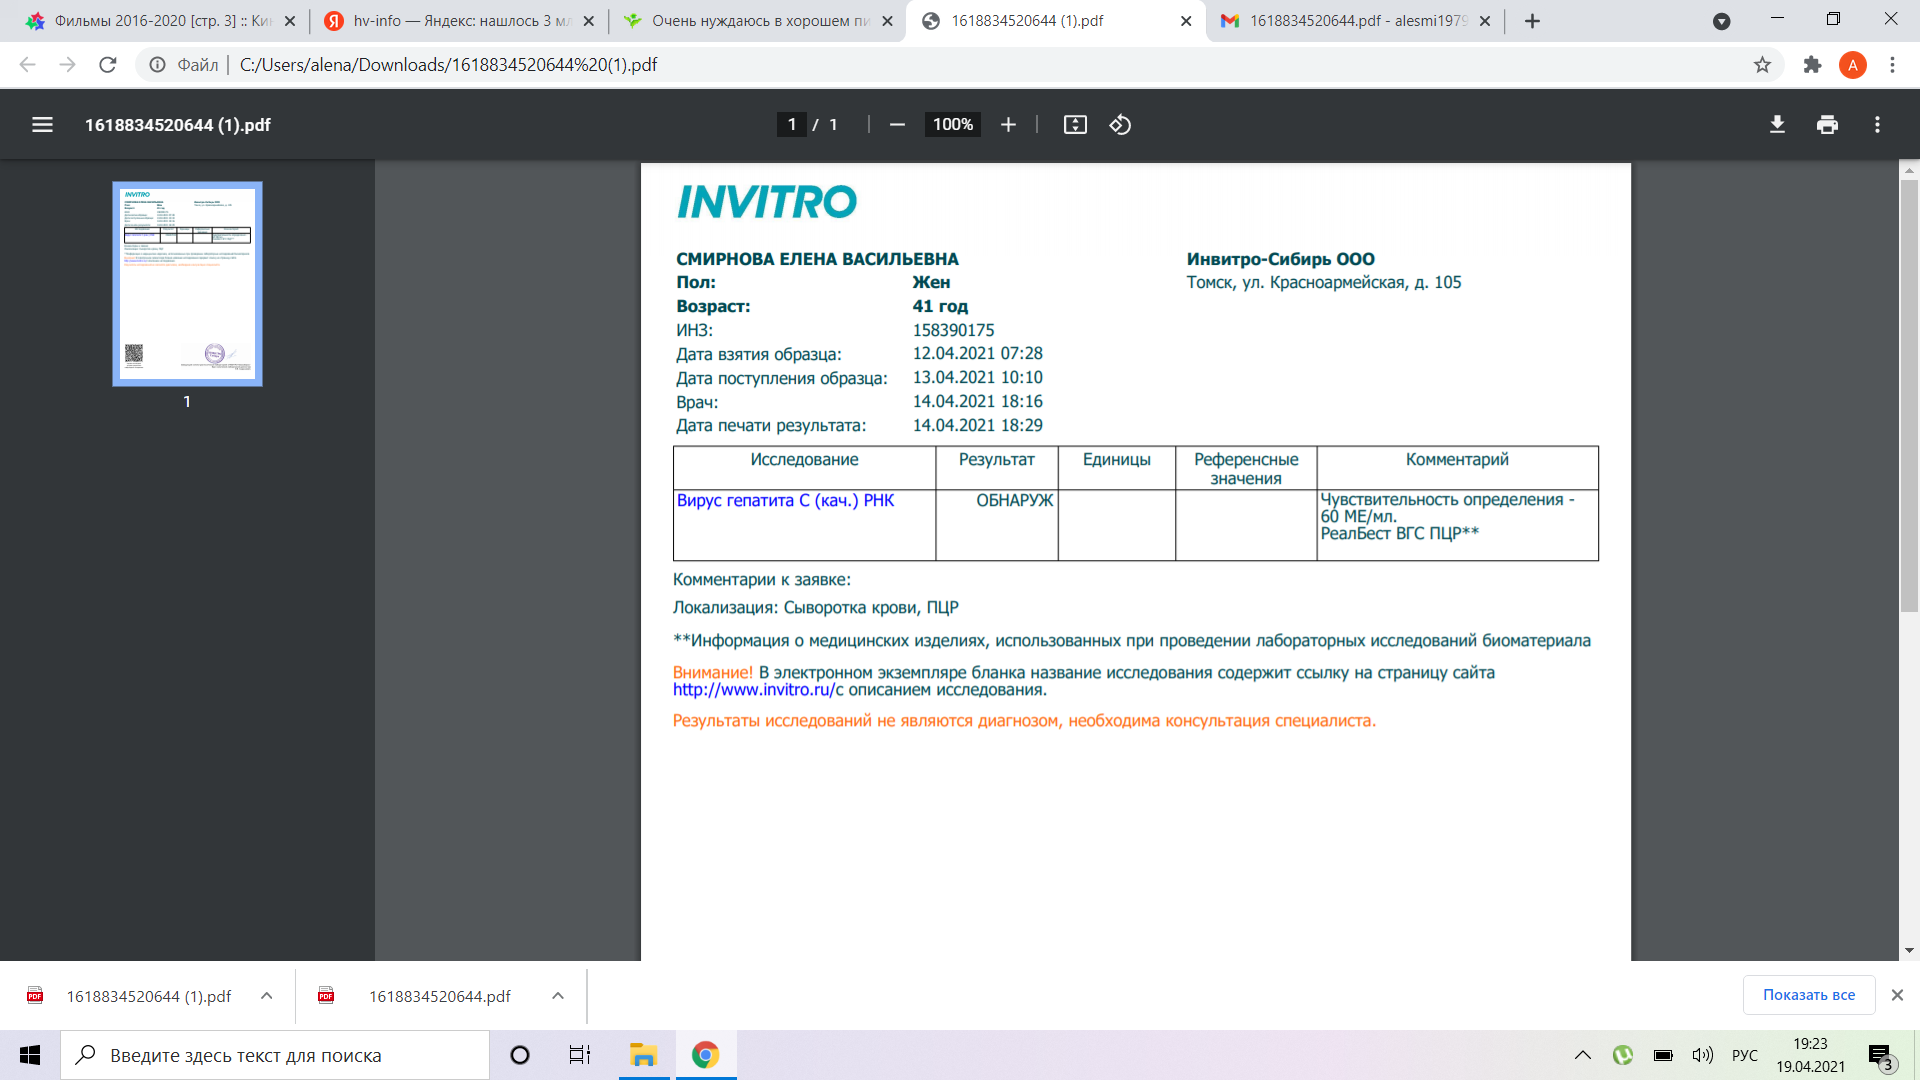Click the zoom percentage 100% field

952,125
